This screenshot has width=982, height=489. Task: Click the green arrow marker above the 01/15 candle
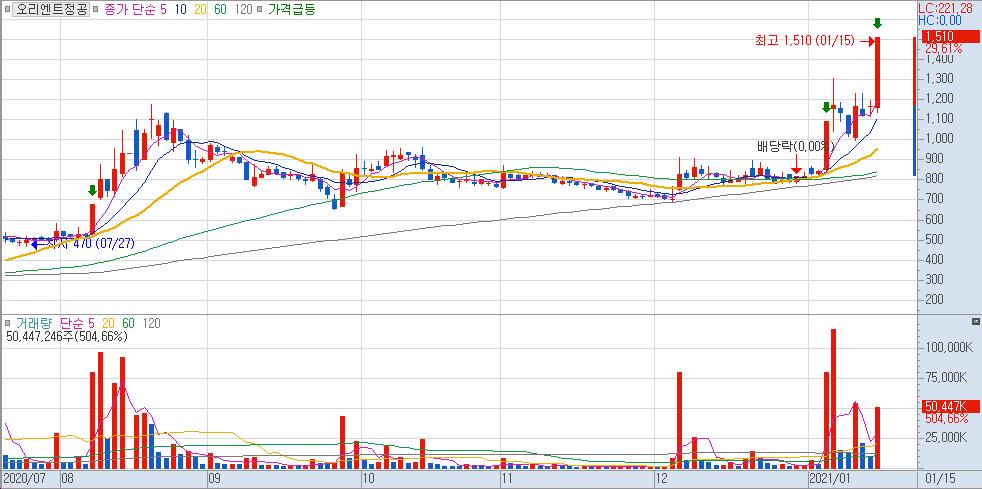(x=877, y=24)
